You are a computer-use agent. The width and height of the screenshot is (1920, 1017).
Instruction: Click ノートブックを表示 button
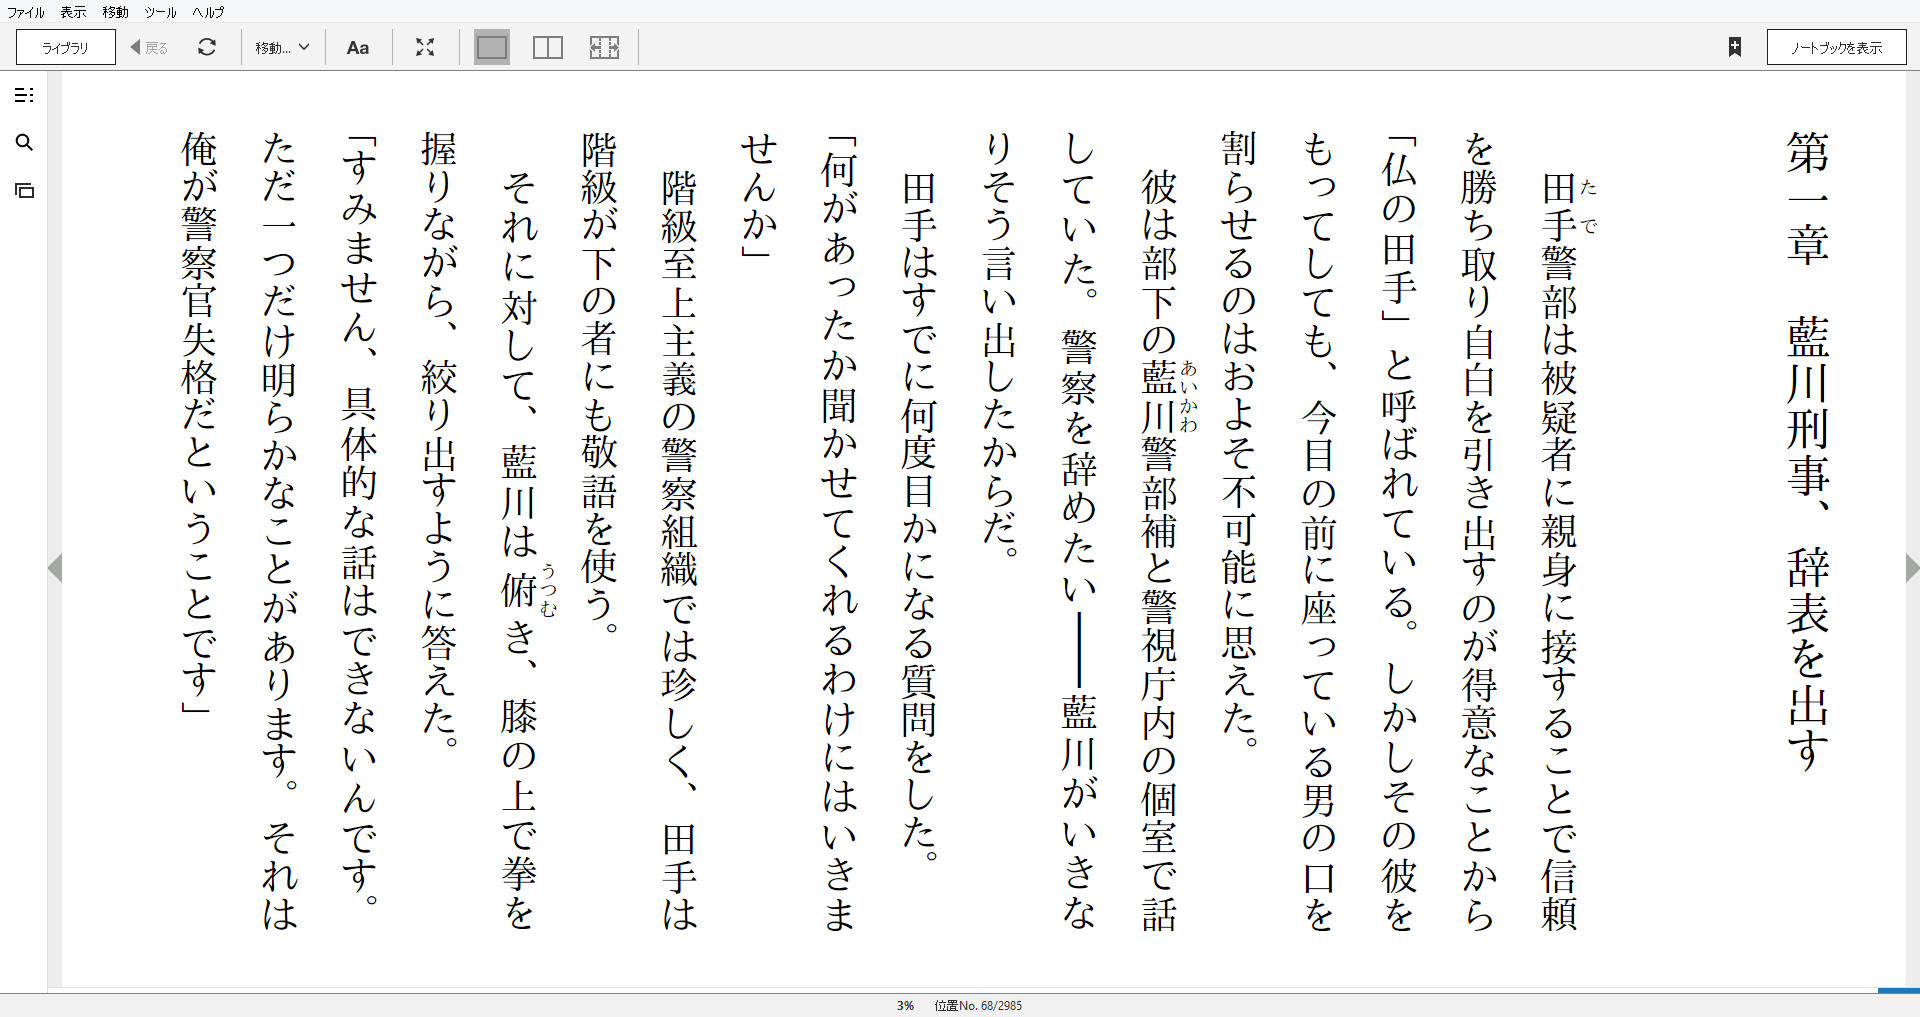pos(1836,47)
